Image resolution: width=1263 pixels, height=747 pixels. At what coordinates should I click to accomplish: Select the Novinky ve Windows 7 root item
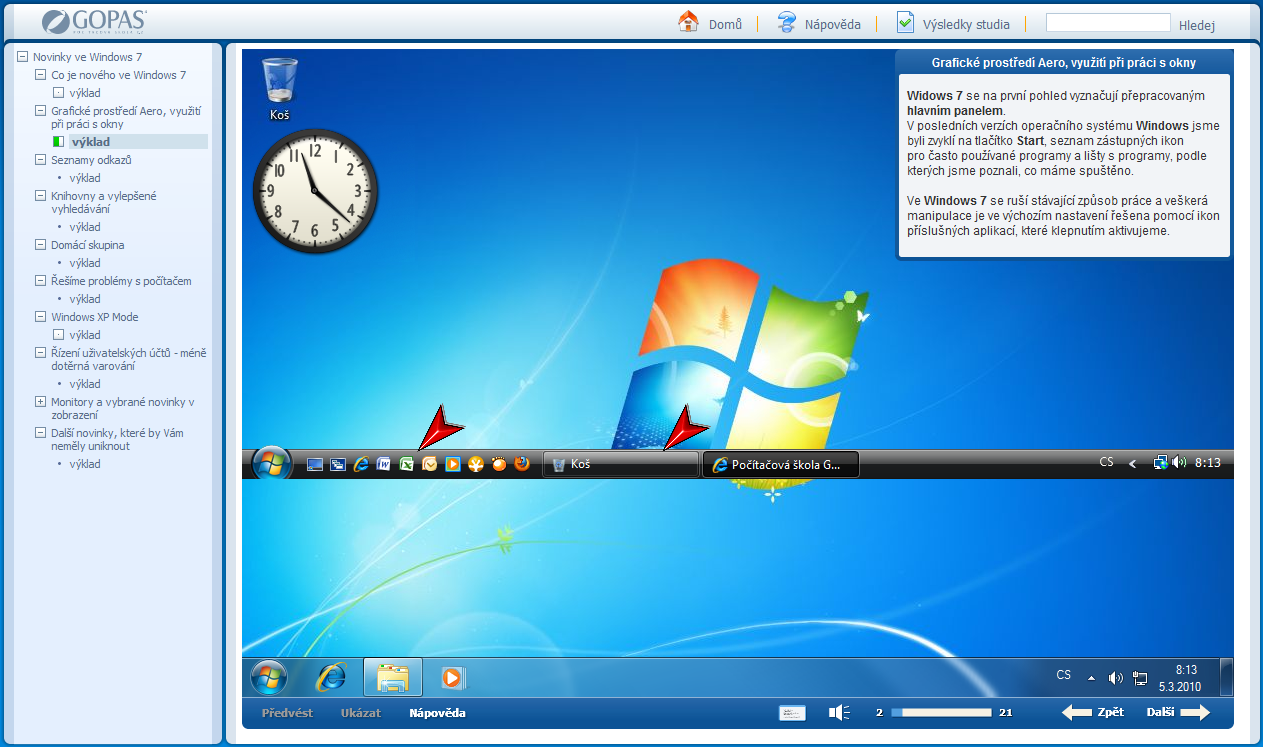87,57
